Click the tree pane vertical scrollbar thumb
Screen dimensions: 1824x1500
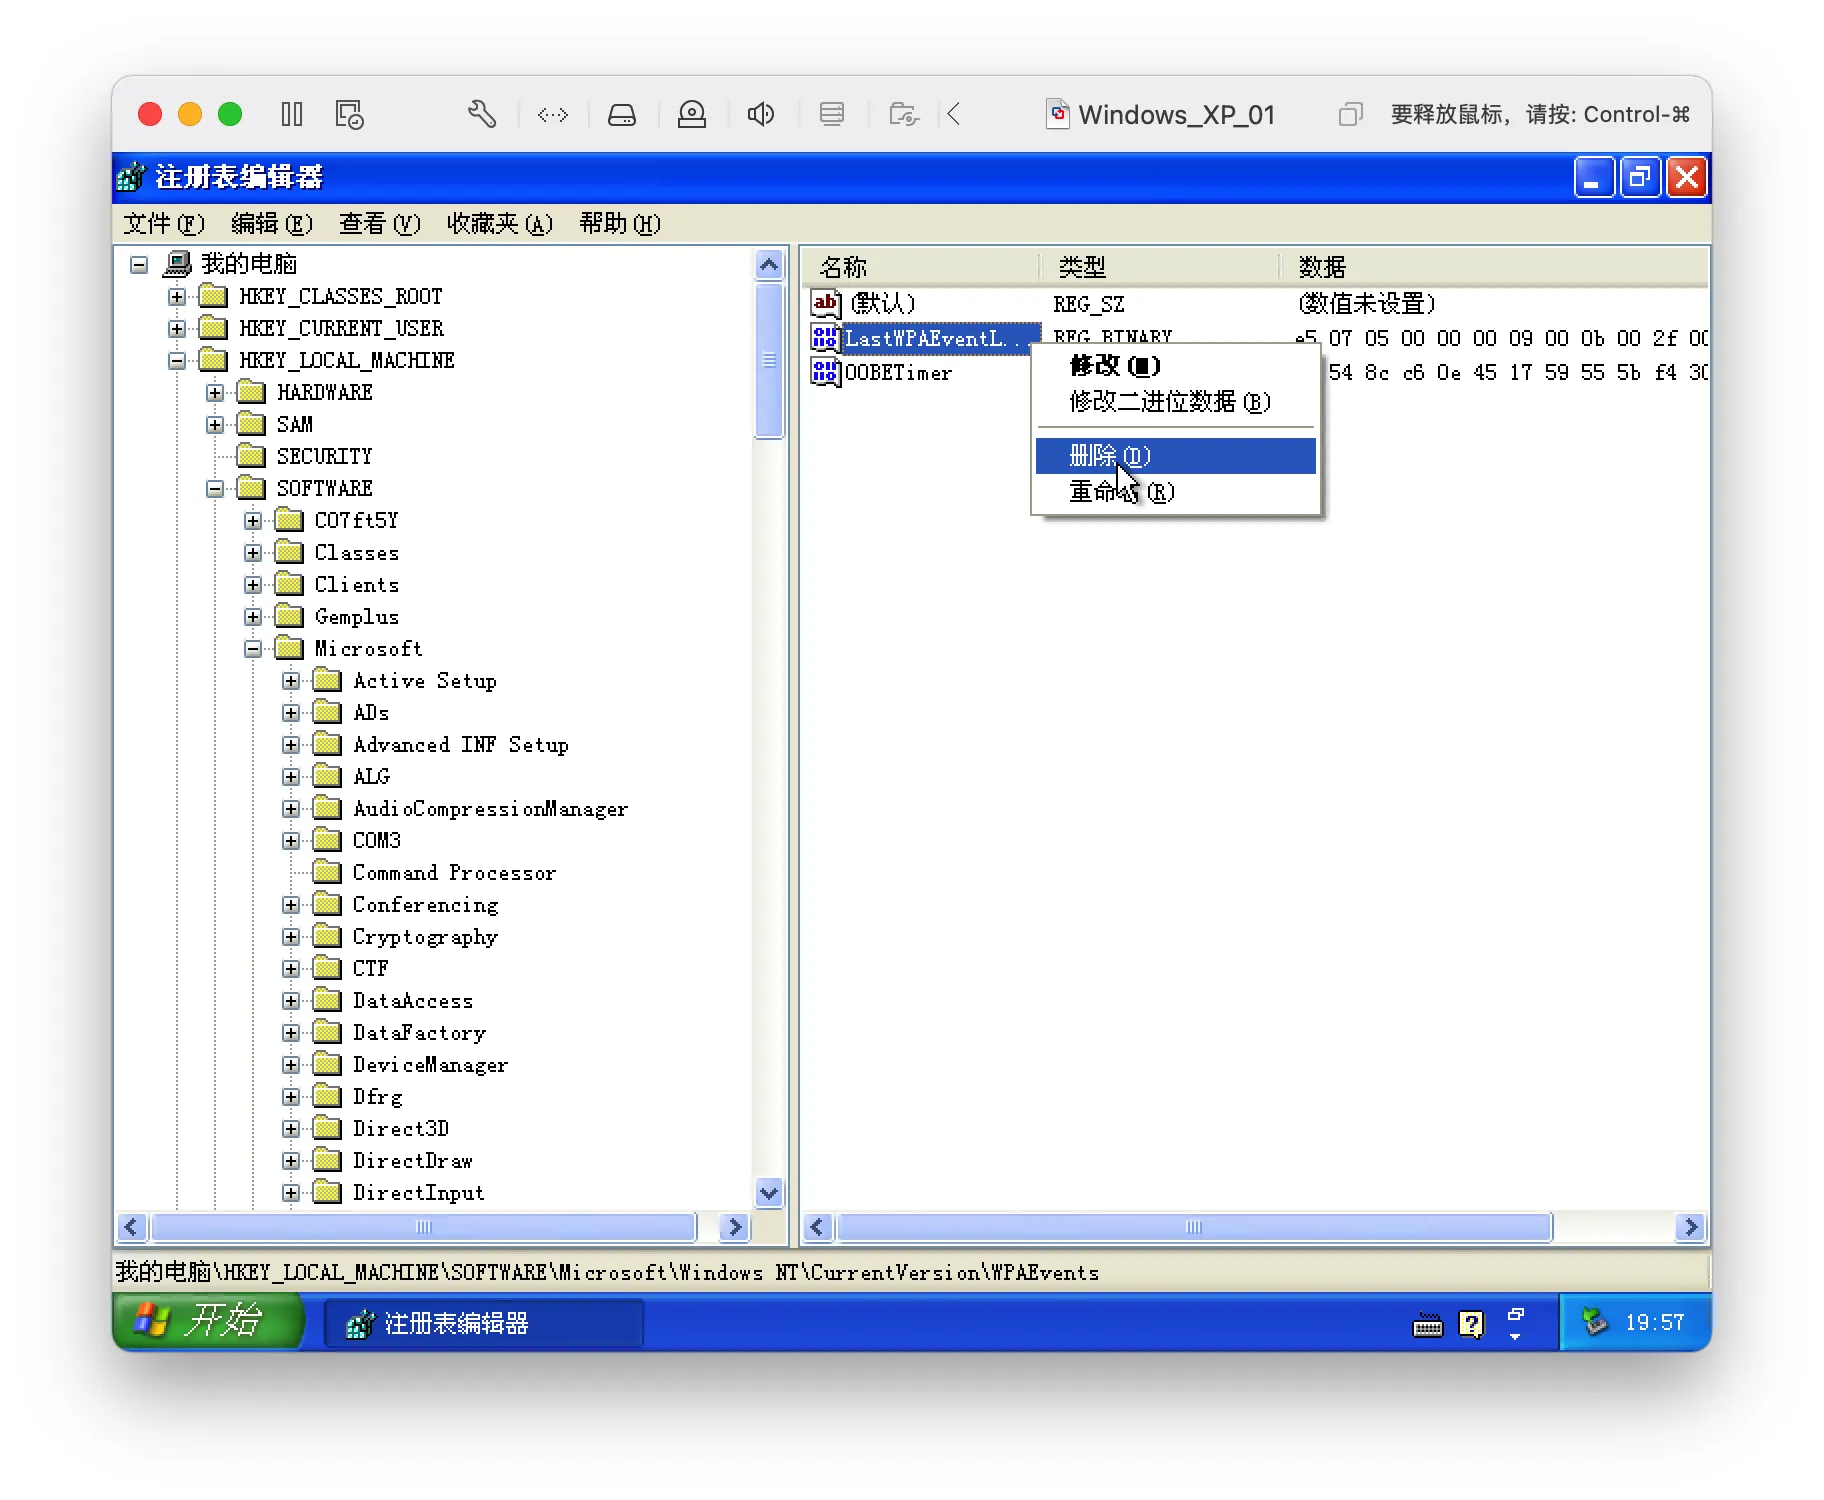point(769,360)
